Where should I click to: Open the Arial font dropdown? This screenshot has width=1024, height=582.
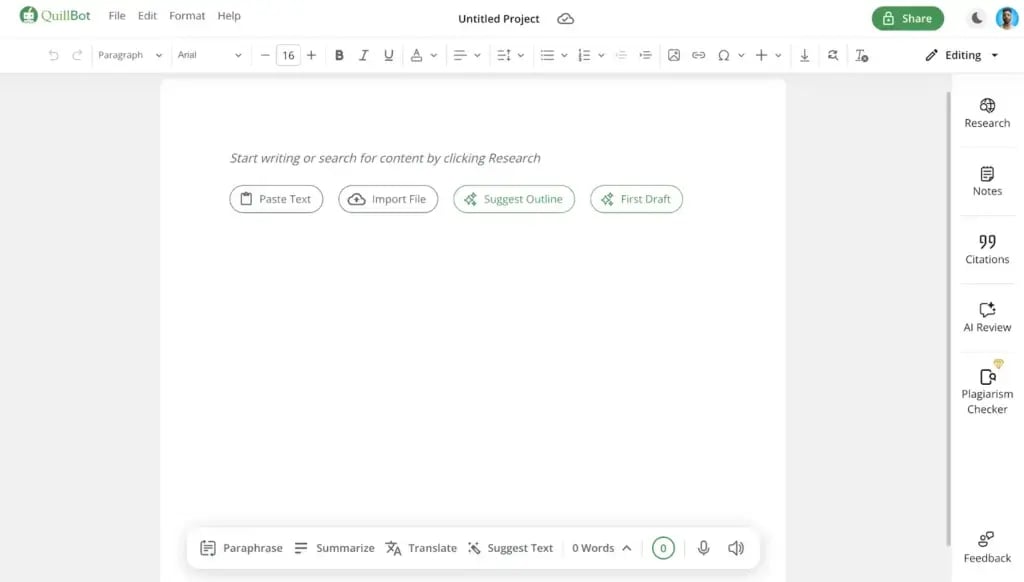click(209, 56)
